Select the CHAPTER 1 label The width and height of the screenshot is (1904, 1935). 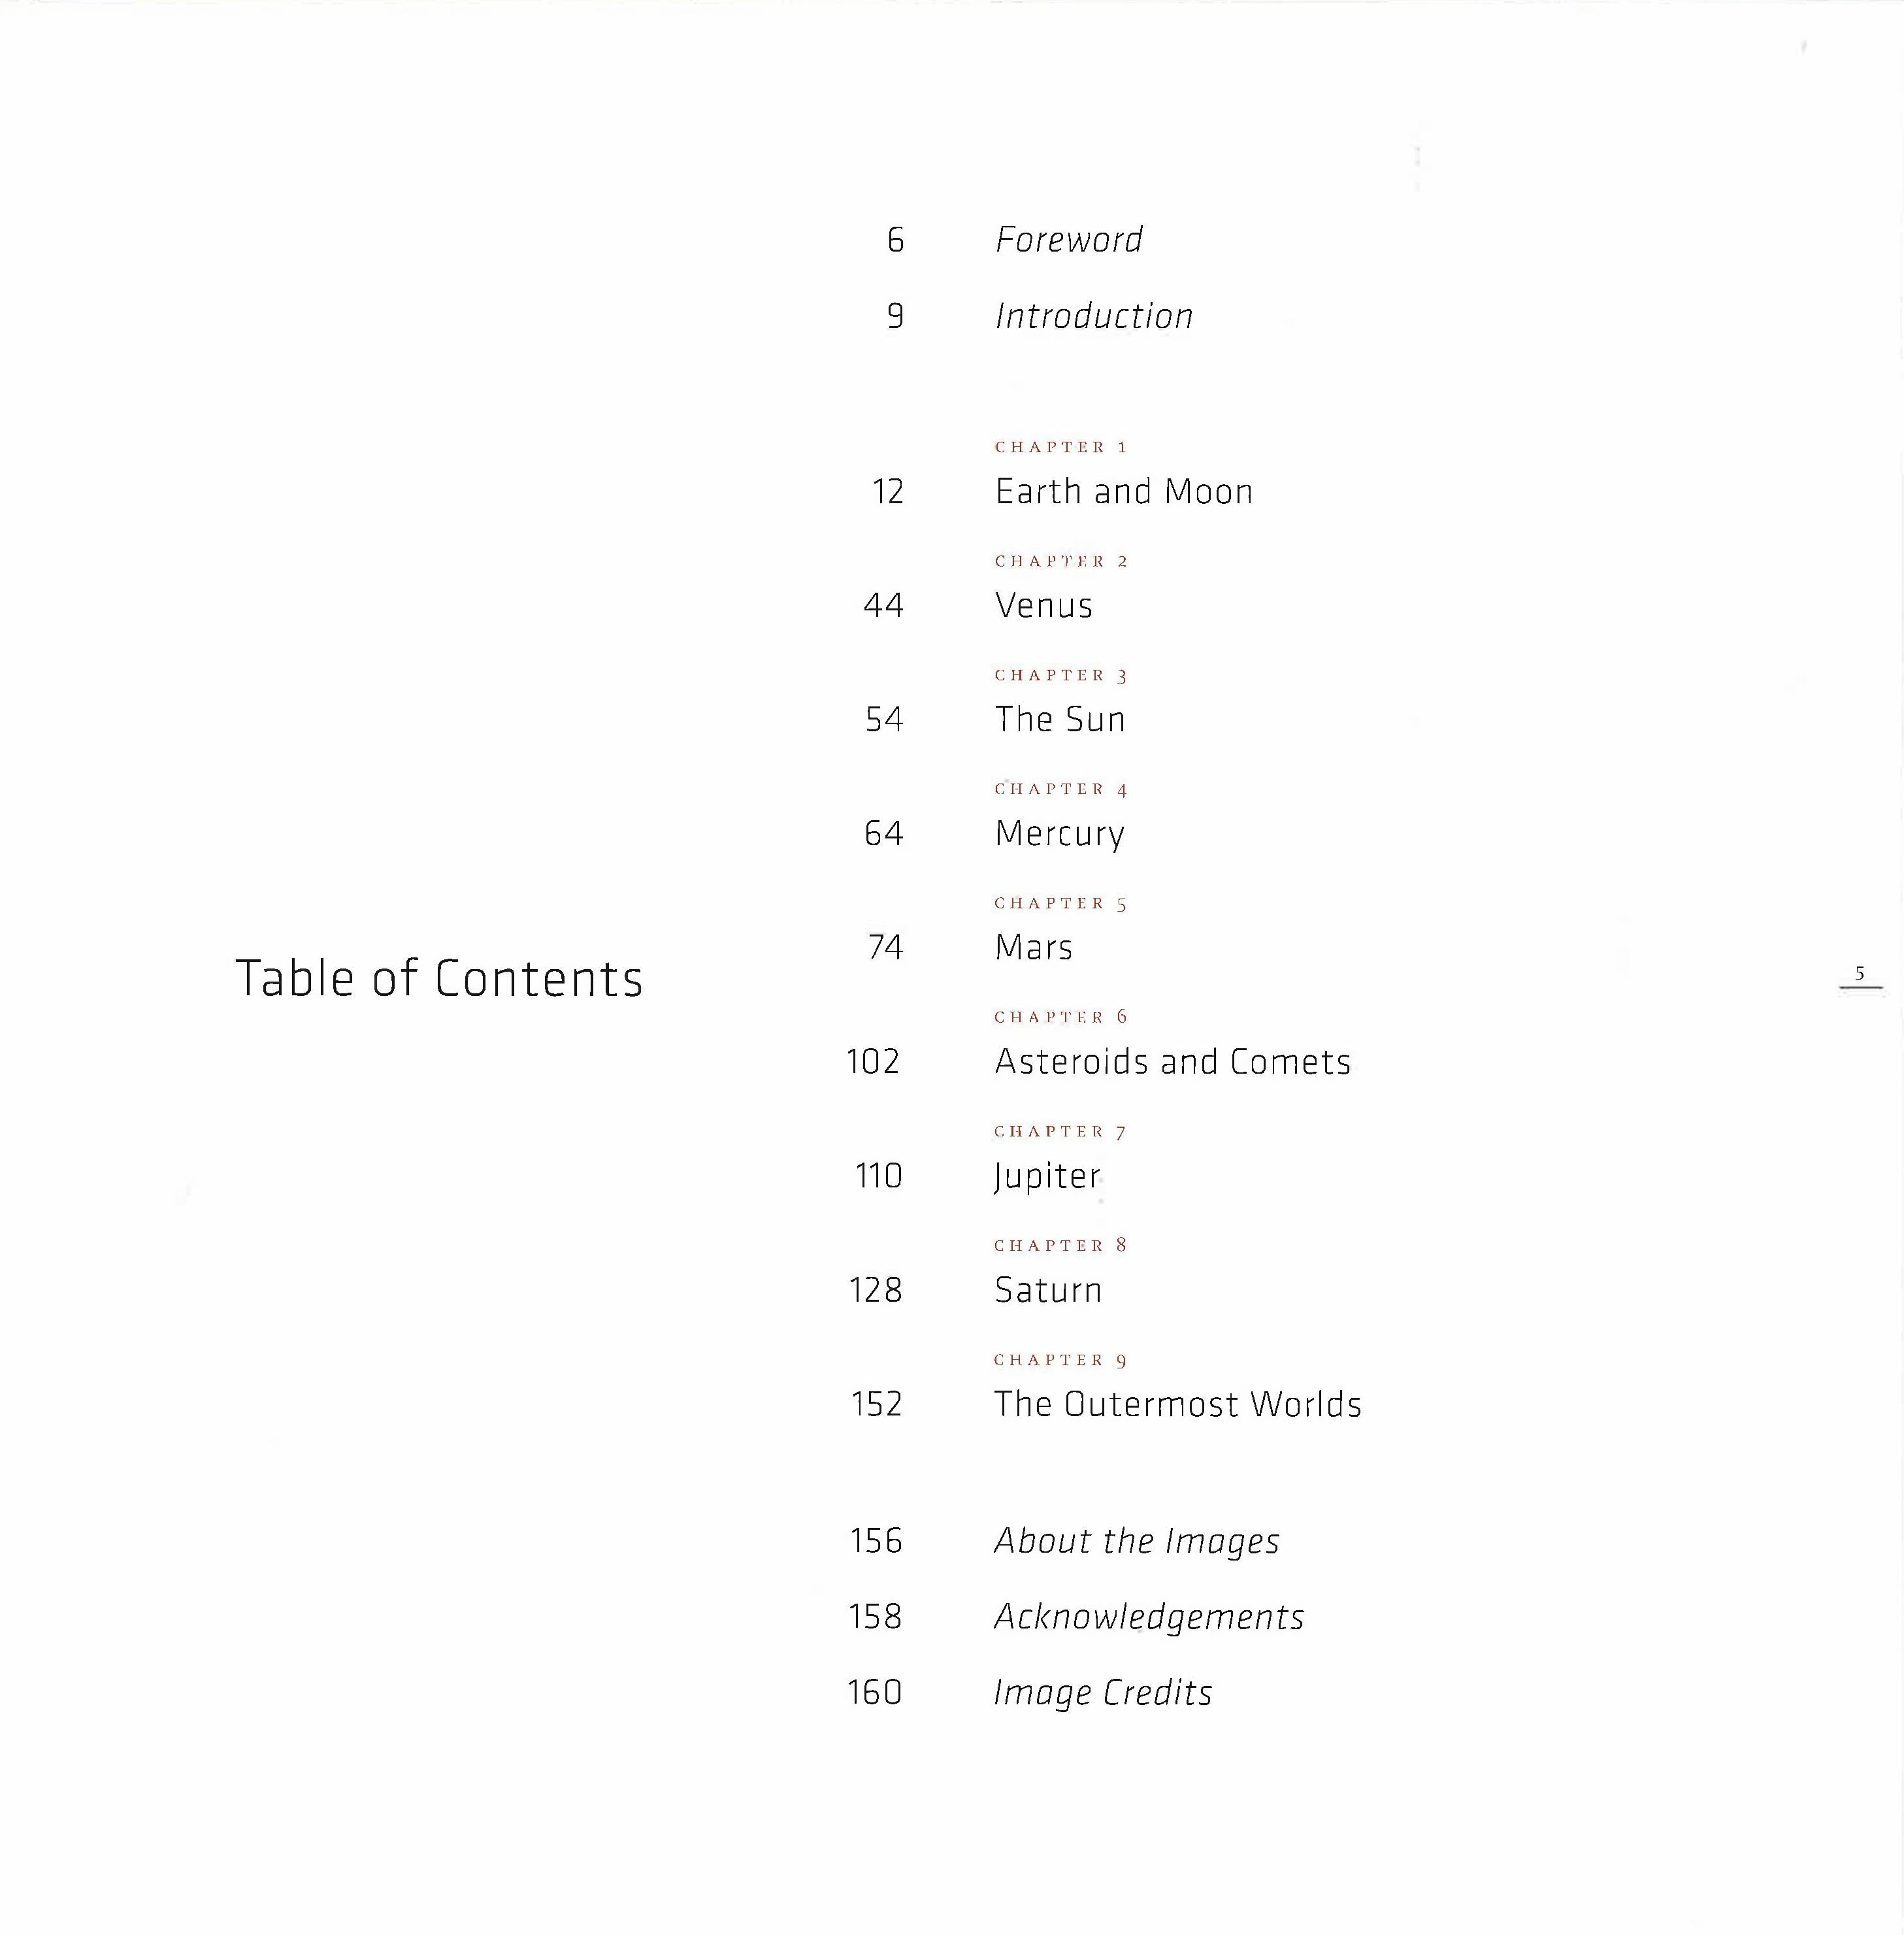point(1061,447)
